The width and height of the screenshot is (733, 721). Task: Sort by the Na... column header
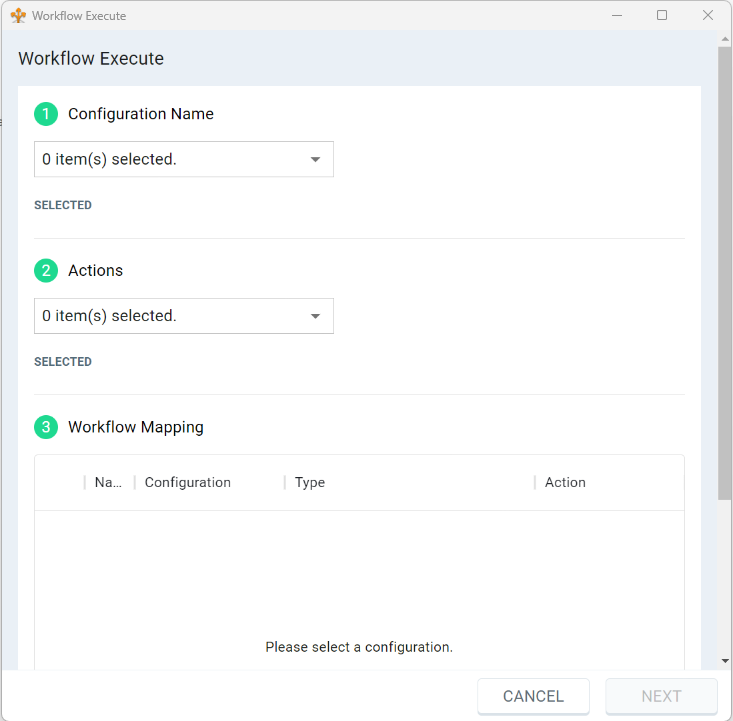107,483
